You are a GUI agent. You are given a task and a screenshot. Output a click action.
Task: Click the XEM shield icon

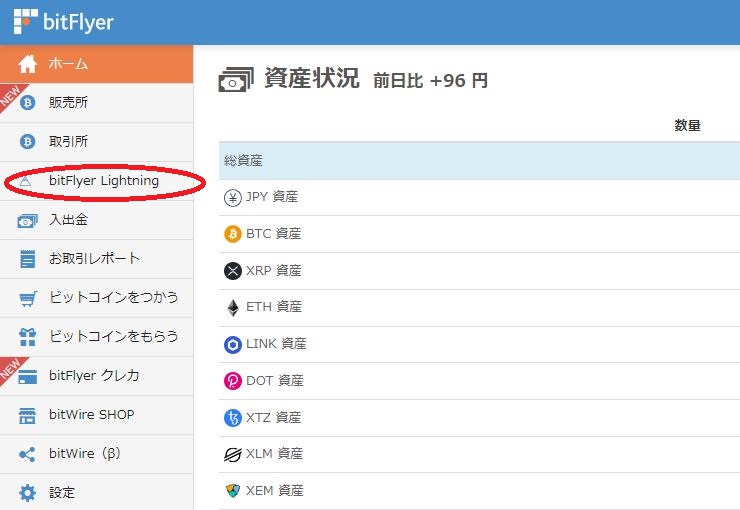point(233,491)
